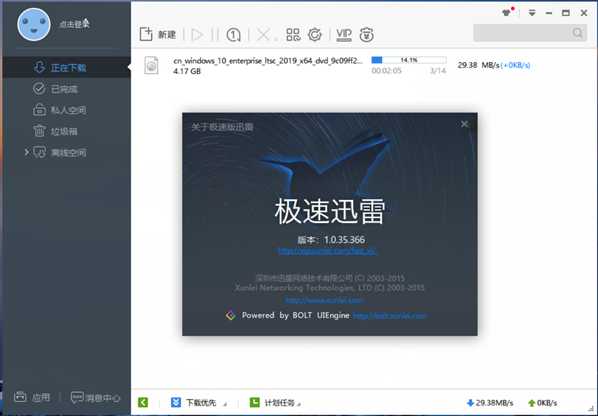This screenshot has height=416, width=598.
Task: Open the skin icon in title bar
Action: pos(507,12)
